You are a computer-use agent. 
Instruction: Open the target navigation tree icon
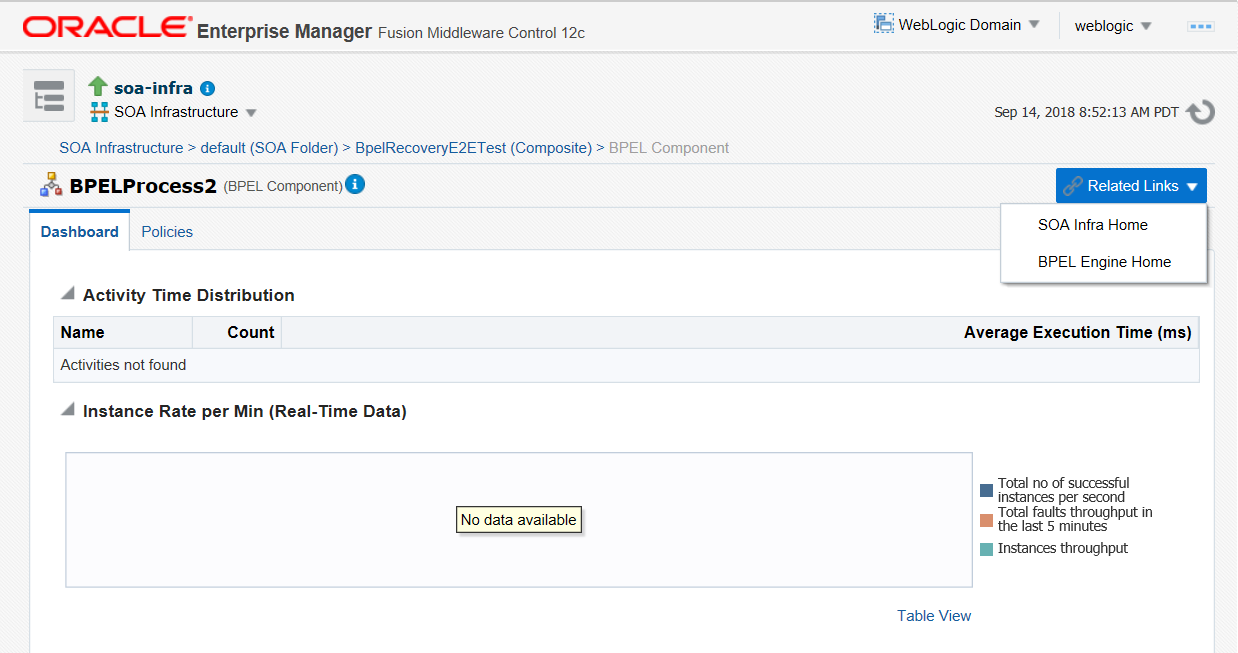(x=49, y=95)
